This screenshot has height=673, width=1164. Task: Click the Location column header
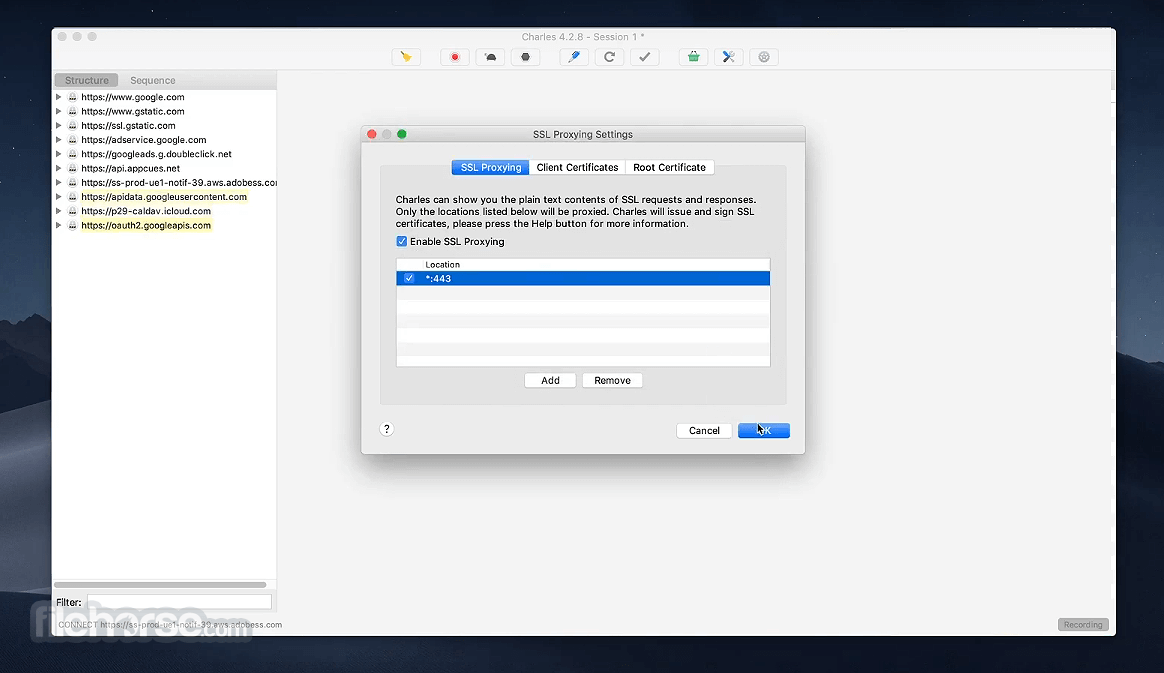click(x=442, y=264)
